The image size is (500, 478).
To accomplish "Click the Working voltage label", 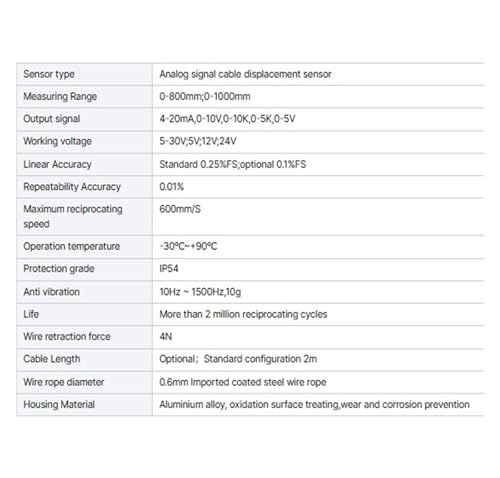I will pyautogui.click(x=57, y=141).
